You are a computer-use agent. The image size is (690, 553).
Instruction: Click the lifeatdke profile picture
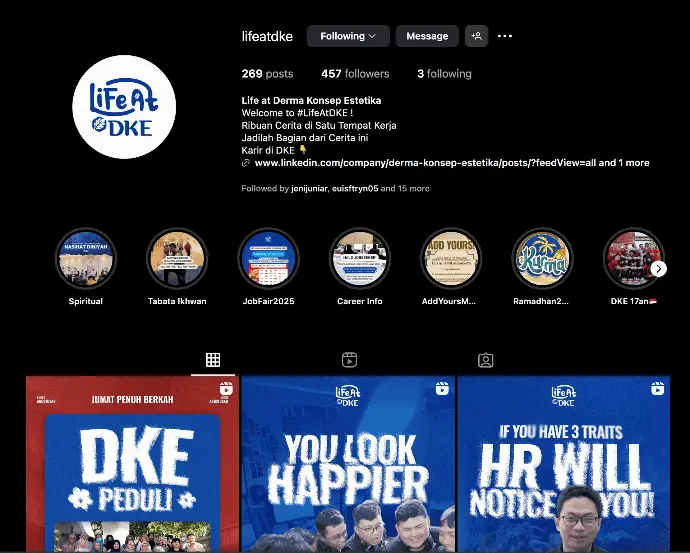tap(124, 108)
